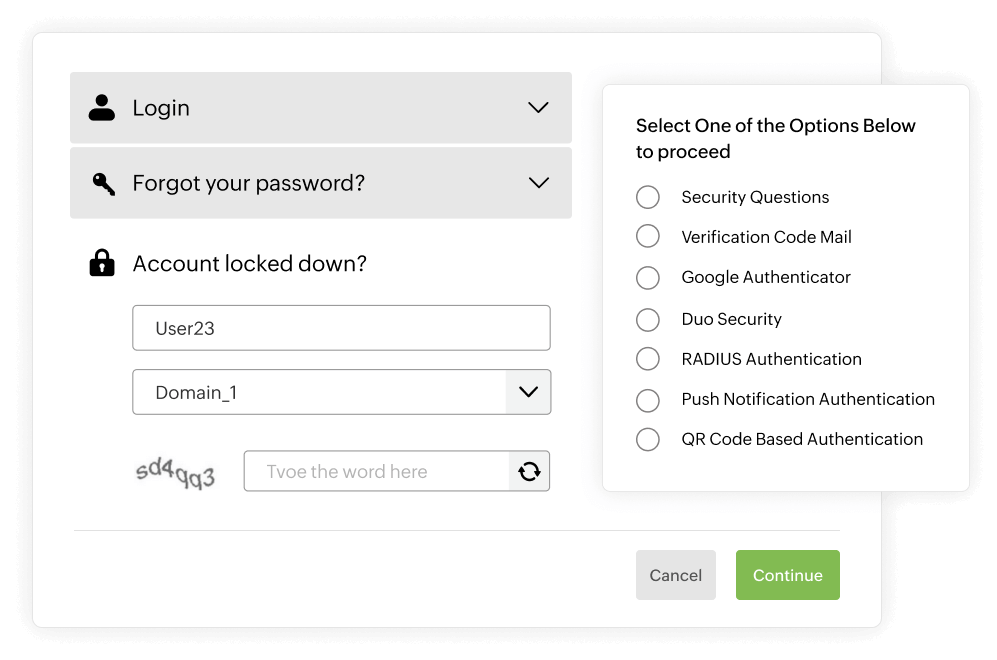
Task: Refresh the CAPTCHA image
Action: [530, 470]
